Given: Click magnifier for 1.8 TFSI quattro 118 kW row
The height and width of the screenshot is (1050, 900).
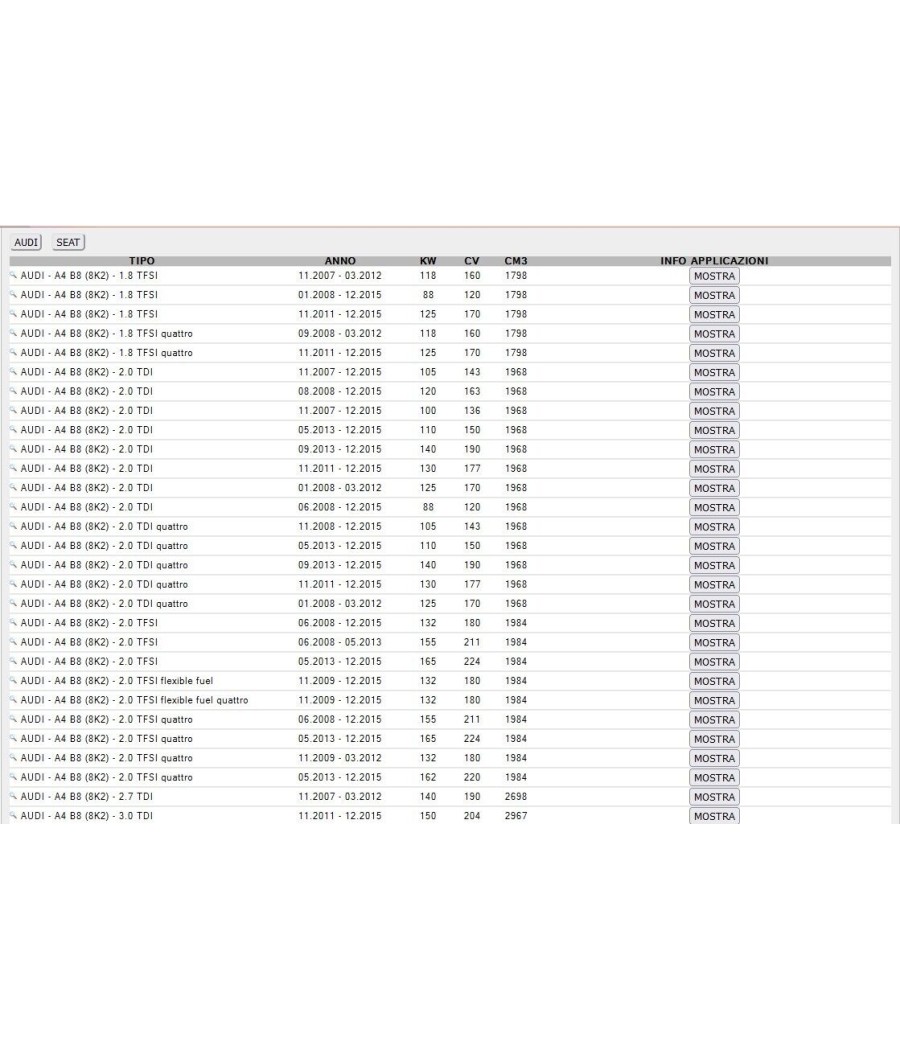Looking at the screenshot, I should coord(13,333).
